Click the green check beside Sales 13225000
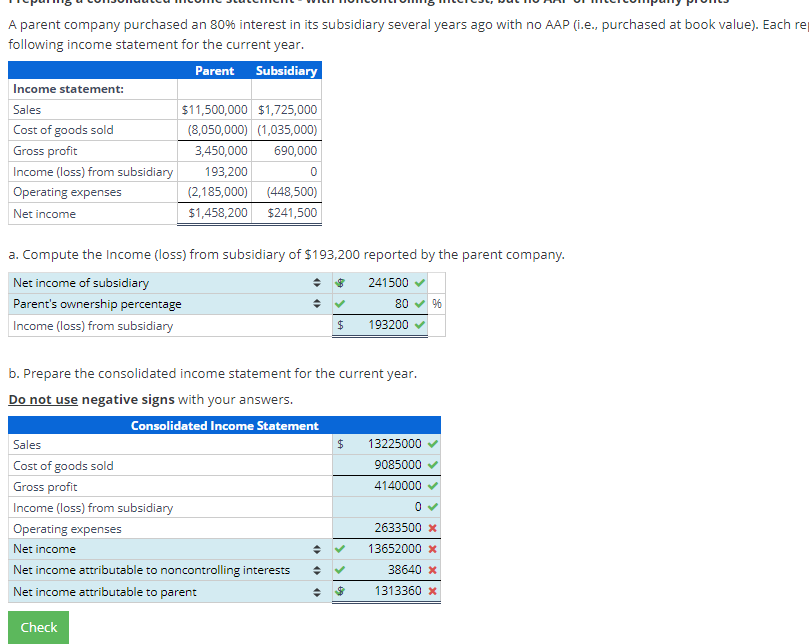The height and width of the screenshot is (644, 809). (x=433, y=444)
